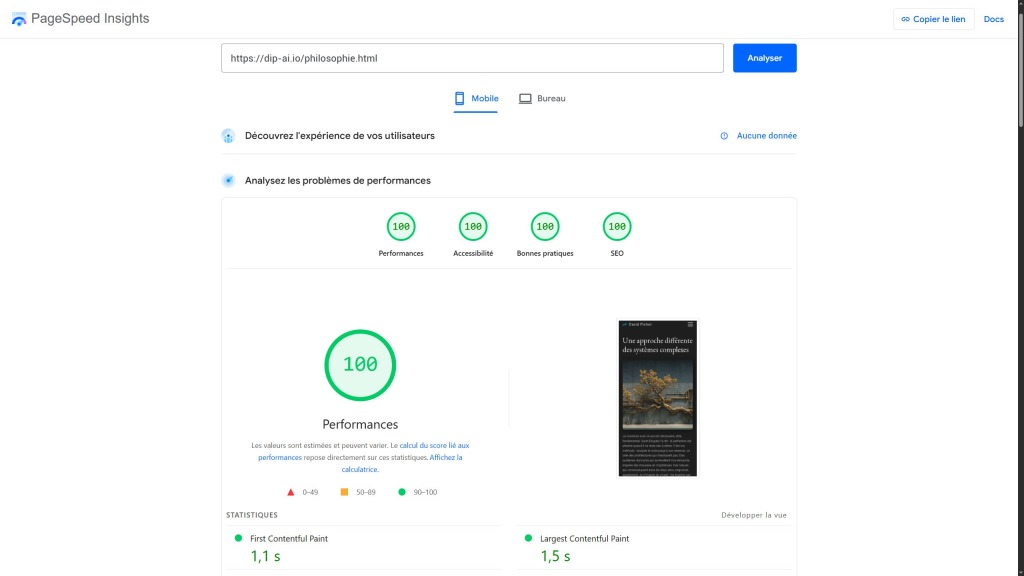Image resolution: width=1024 pixels, height=576 pixels.
Task: Select the Performances score circle icon
Action: 401,226
